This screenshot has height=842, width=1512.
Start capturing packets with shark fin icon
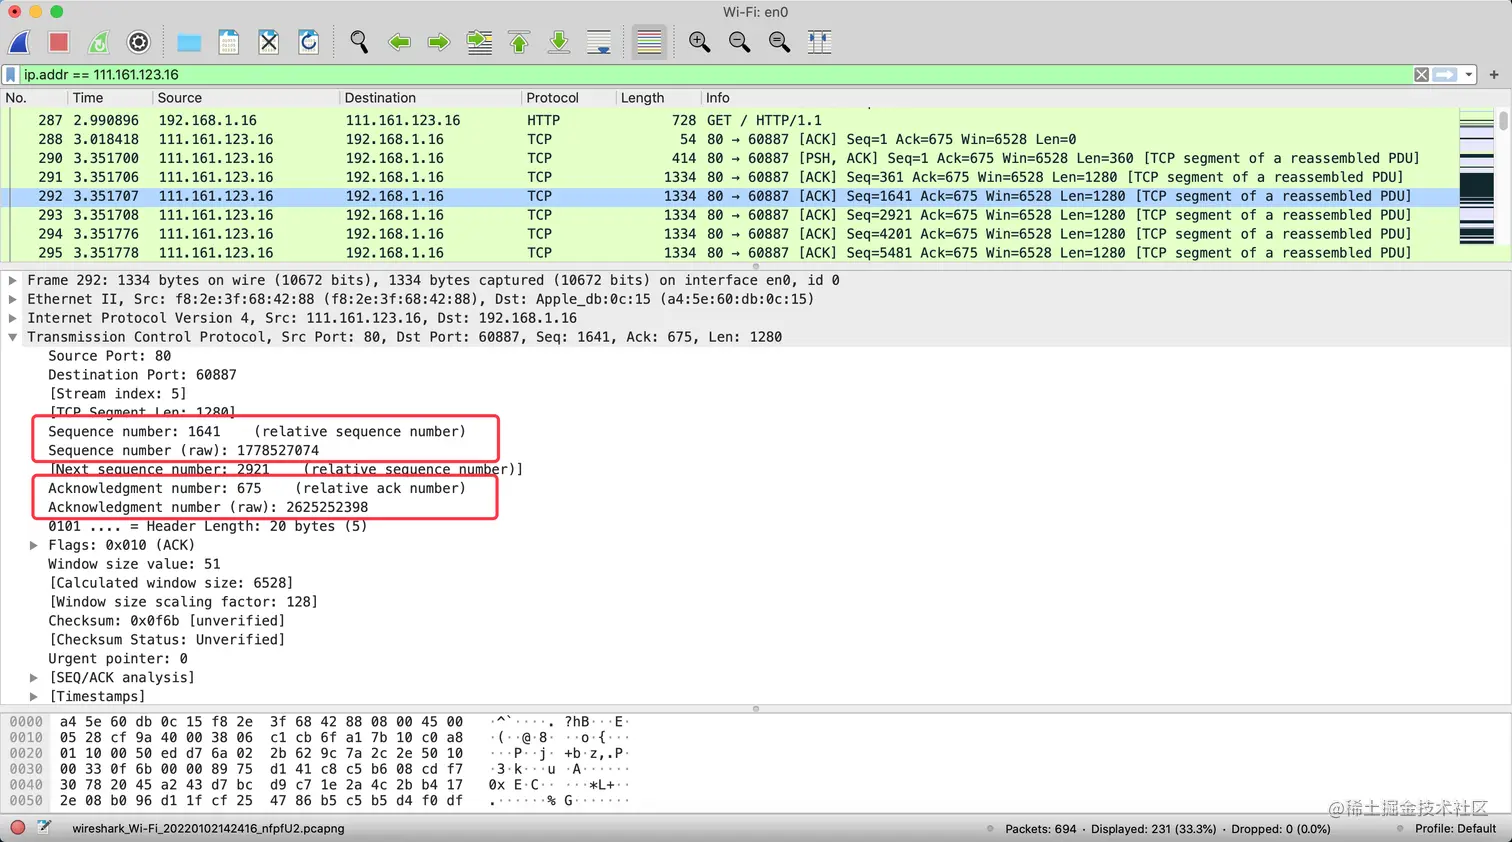pyautogui.click(x=19, y=42)
